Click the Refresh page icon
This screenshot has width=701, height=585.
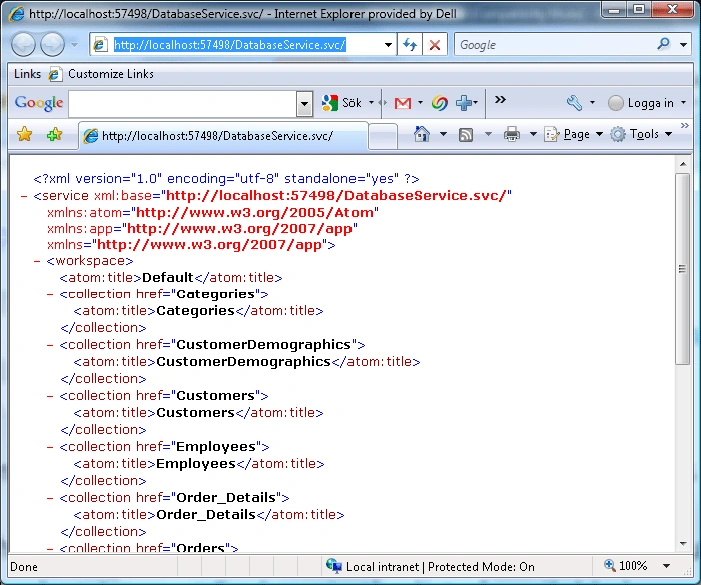(410, 45)
